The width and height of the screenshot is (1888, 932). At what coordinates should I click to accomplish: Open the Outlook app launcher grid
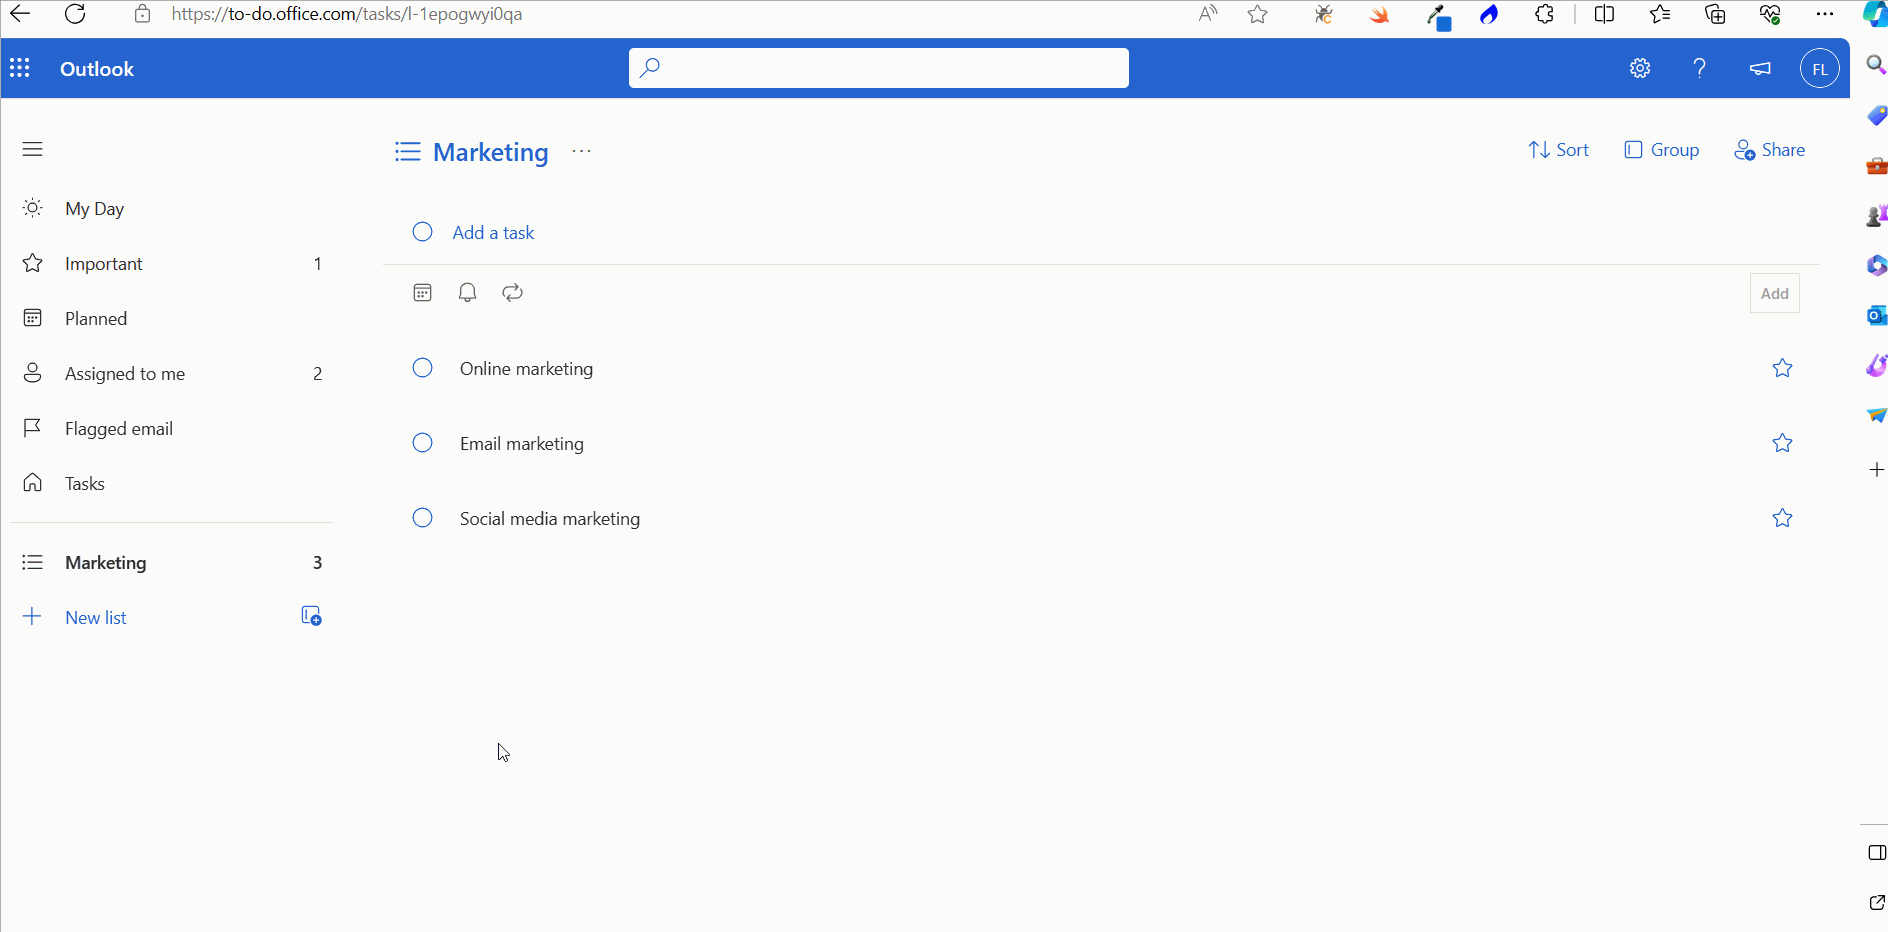click(20, 67)
